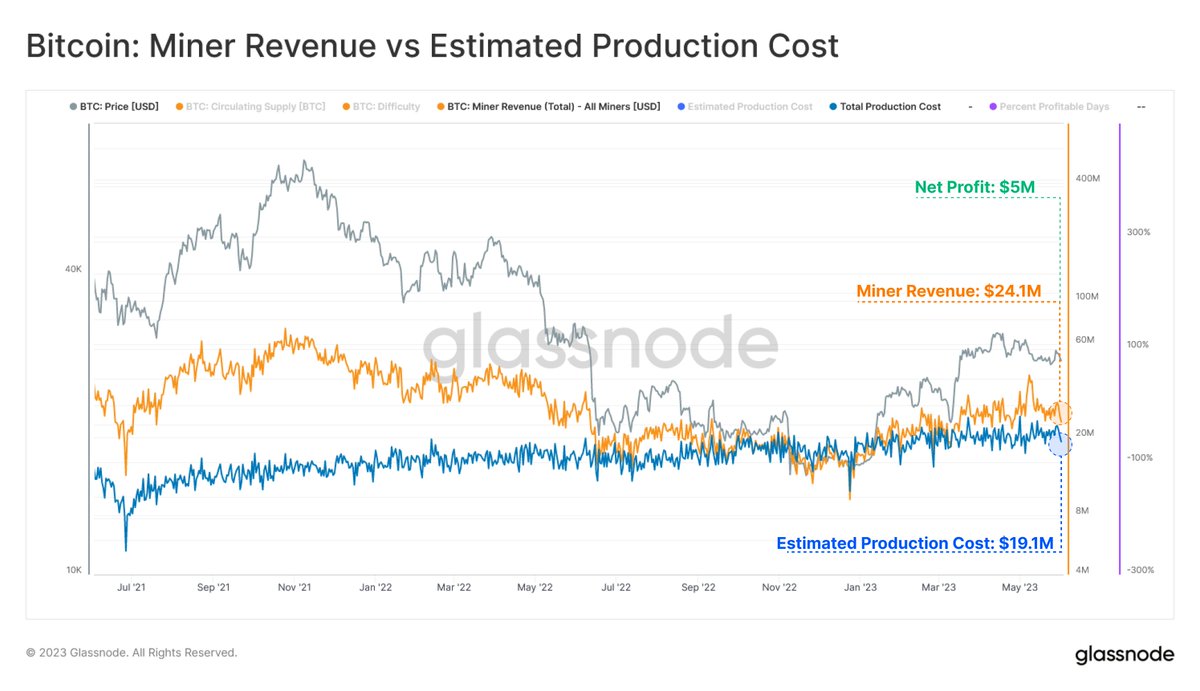This screenshot has width=1200, height=691.
Task: Click the double-dash legend item on far right
Action: coord(1140,107)
